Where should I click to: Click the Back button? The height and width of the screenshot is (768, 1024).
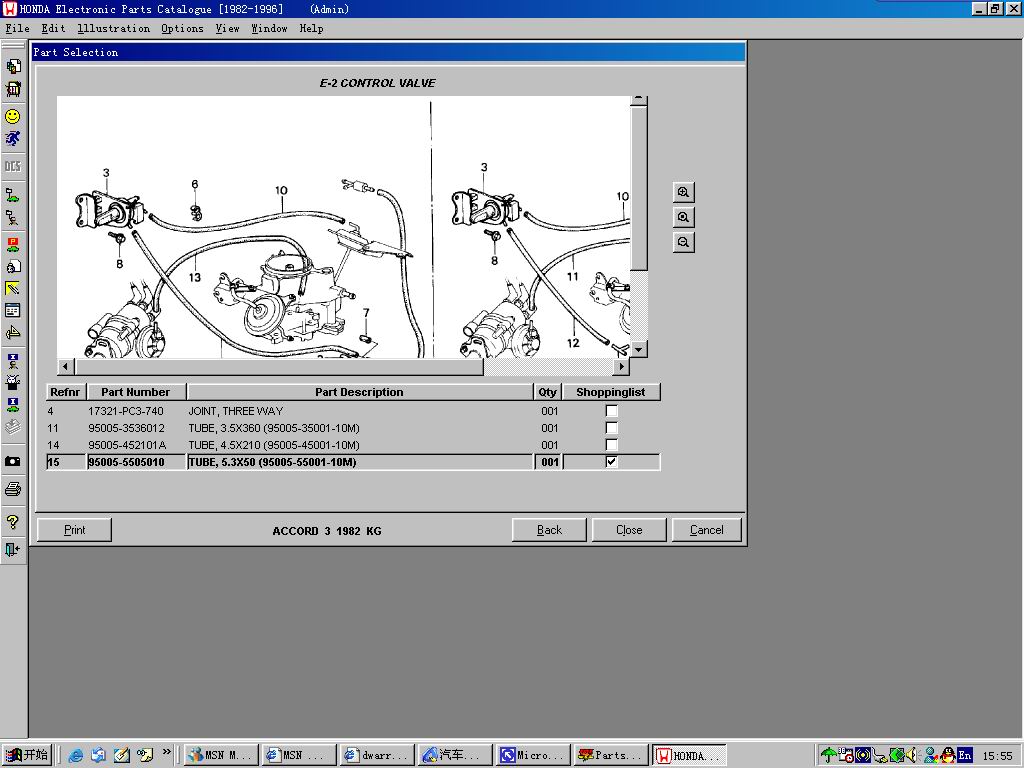pyautogui.click(x=549, y=530)
